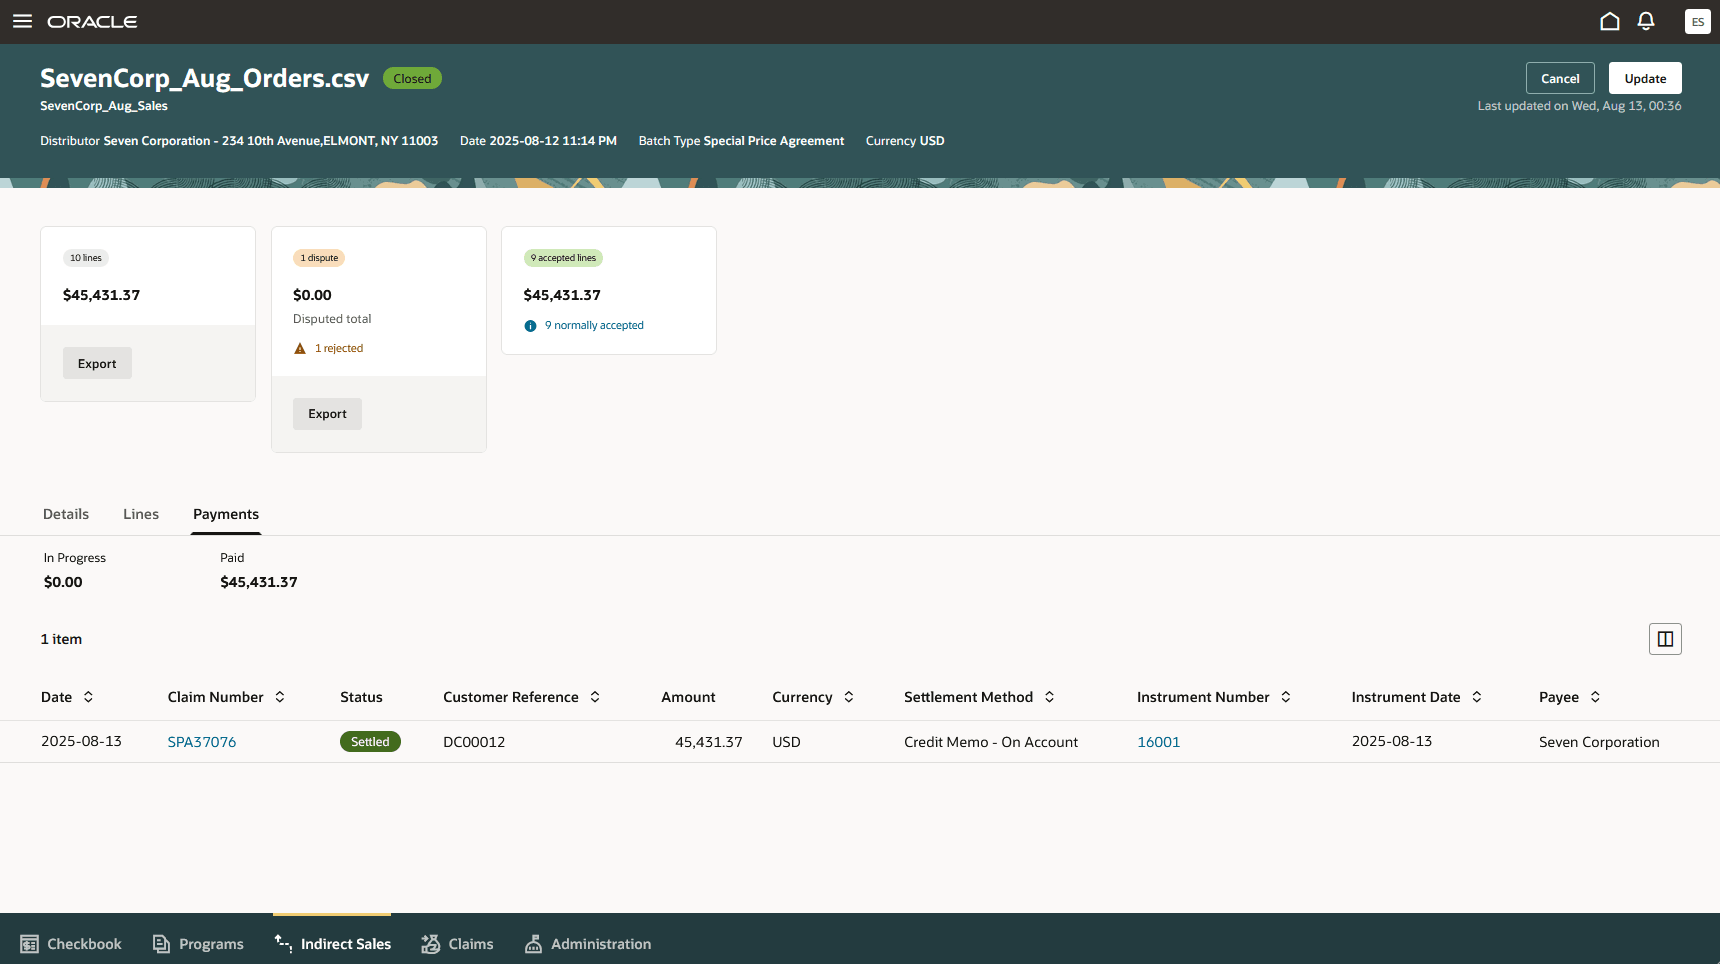Screen dimensions: 1720x964
Task: Click the Cancel button
Action: point(1560,78)
